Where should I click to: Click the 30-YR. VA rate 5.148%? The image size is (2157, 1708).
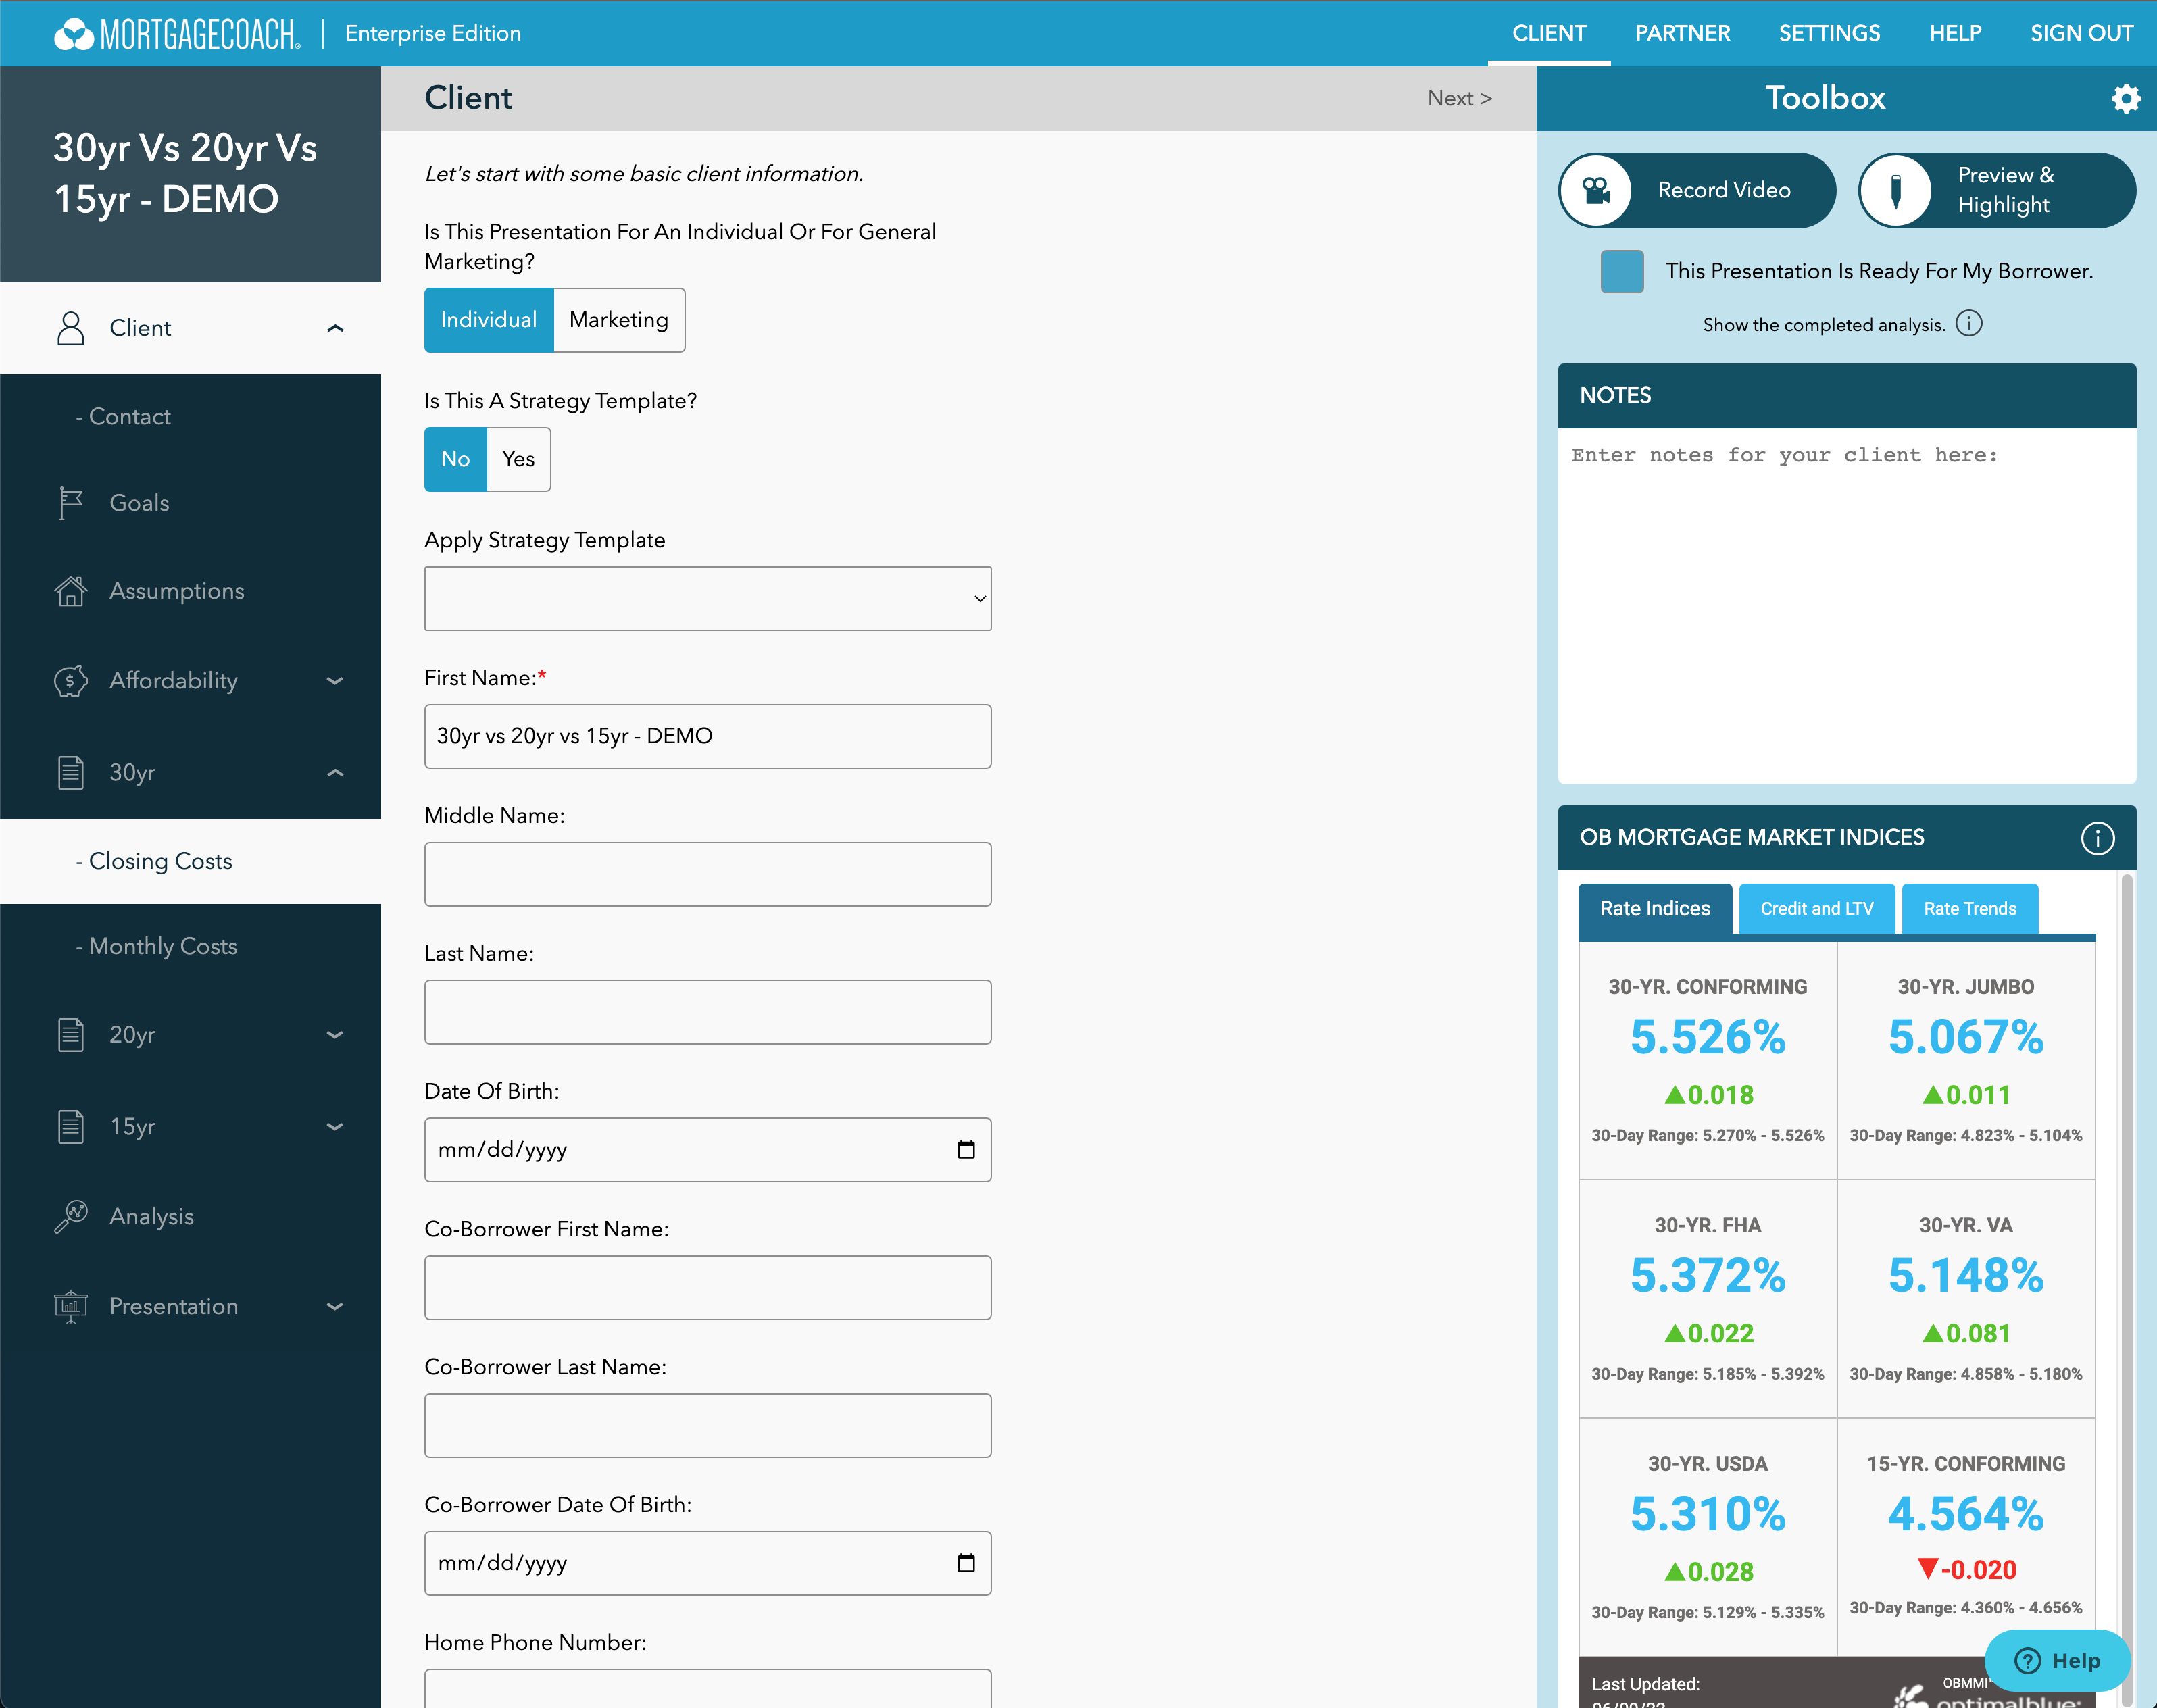(1965, 1276)
